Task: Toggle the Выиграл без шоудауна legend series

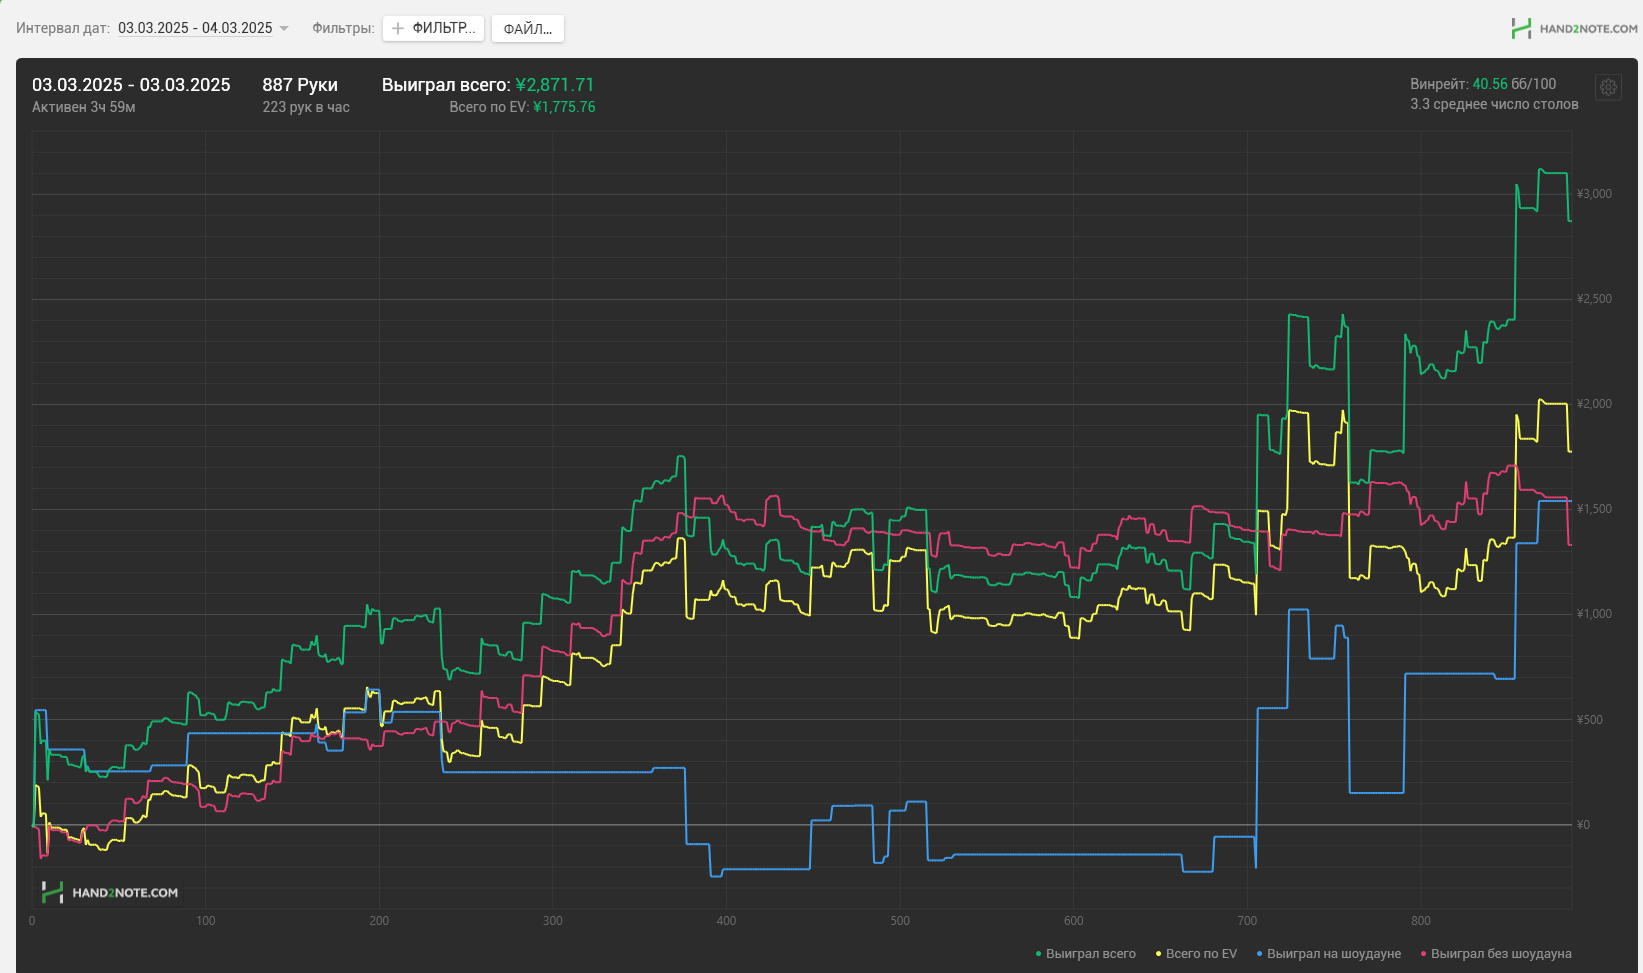Action: click(x=1496, y=954)
